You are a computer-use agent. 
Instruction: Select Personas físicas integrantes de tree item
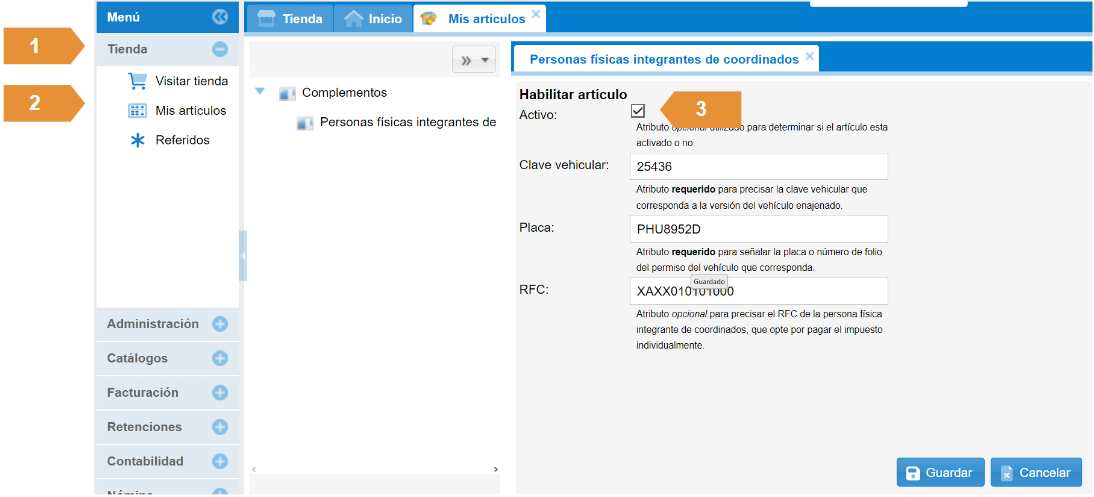pyautogui.click(x=407, y=123)
